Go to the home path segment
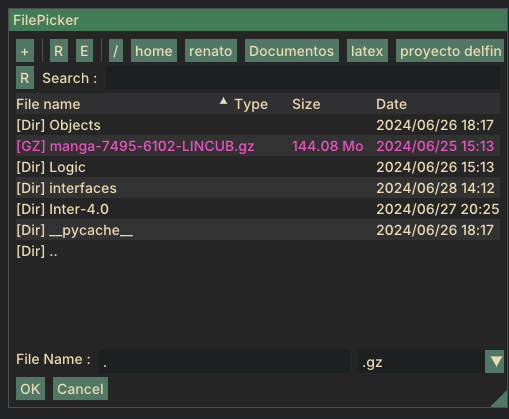Viewport: 509px width, 419px height. [154, 51]
